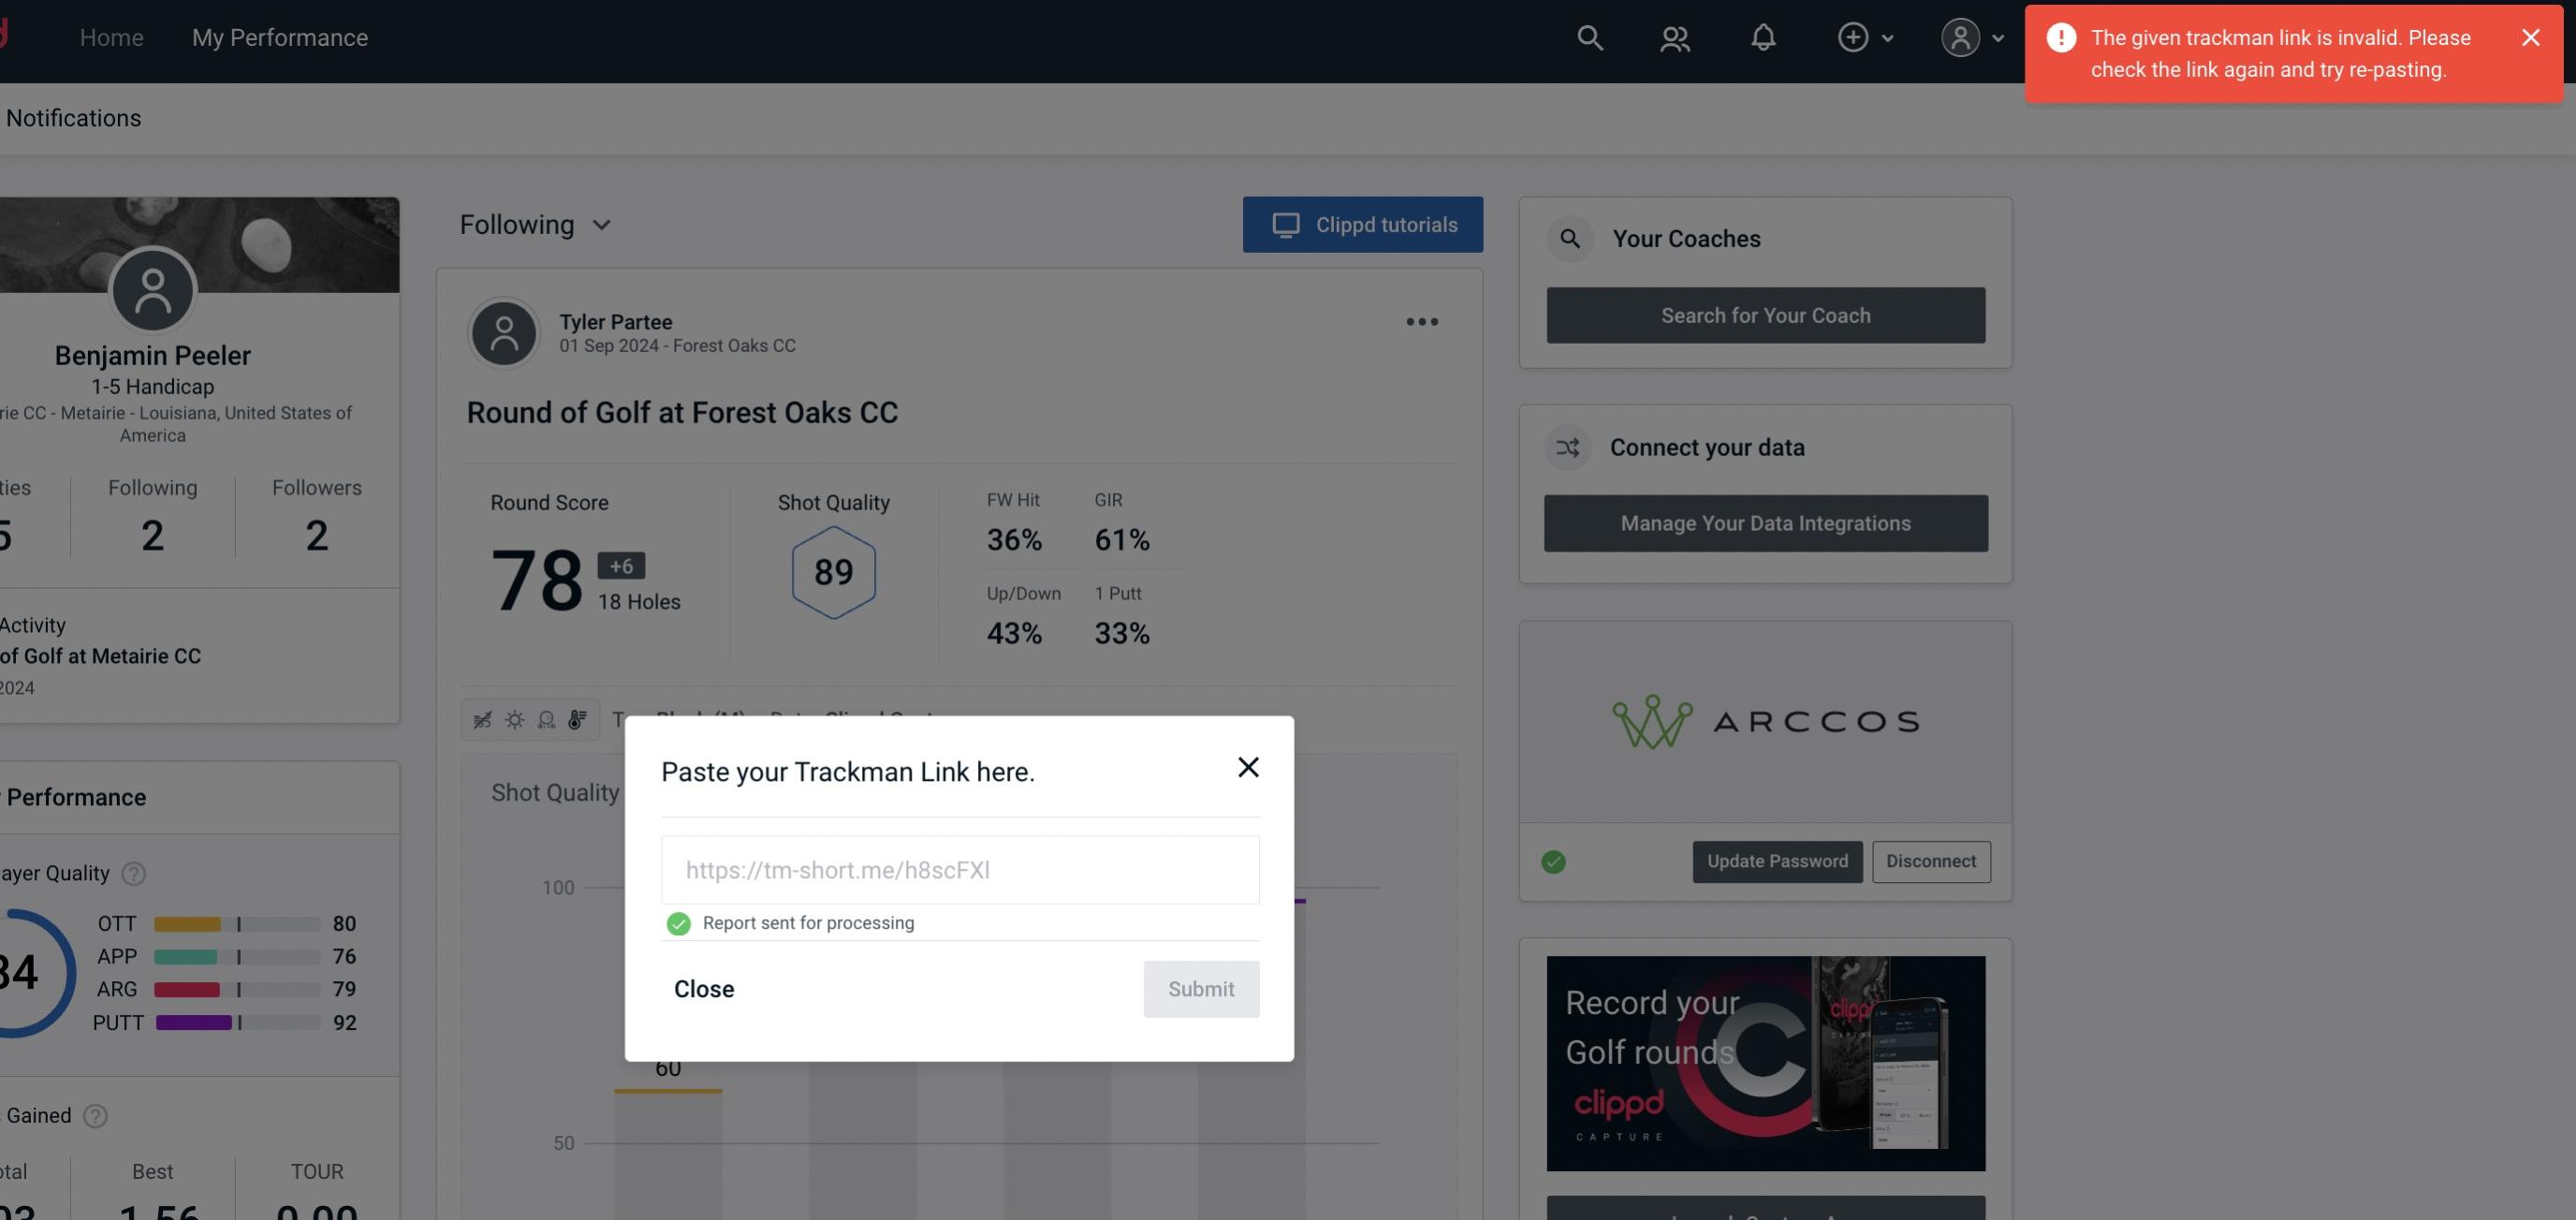This screenshot has width=2576, height=1220.
Task: Expand the add content plus dropdown menu
Action: 1865,37
